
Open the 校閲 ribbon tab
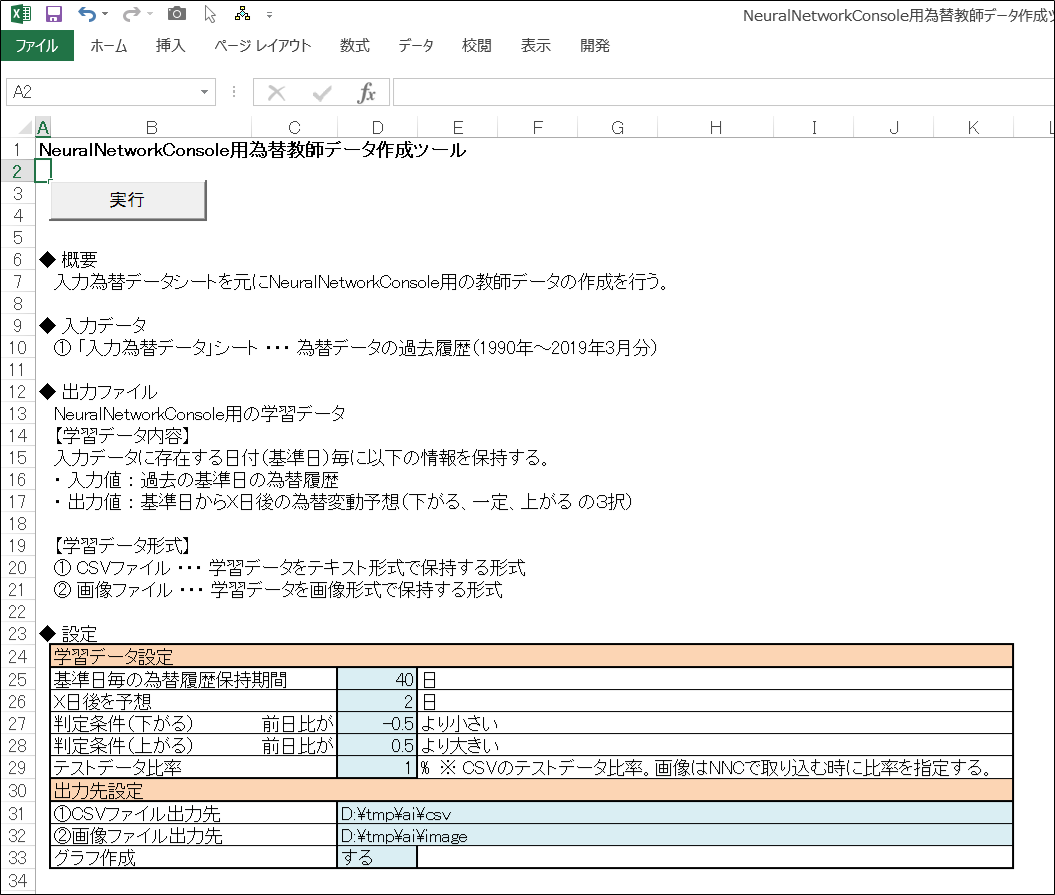(476, 46)
